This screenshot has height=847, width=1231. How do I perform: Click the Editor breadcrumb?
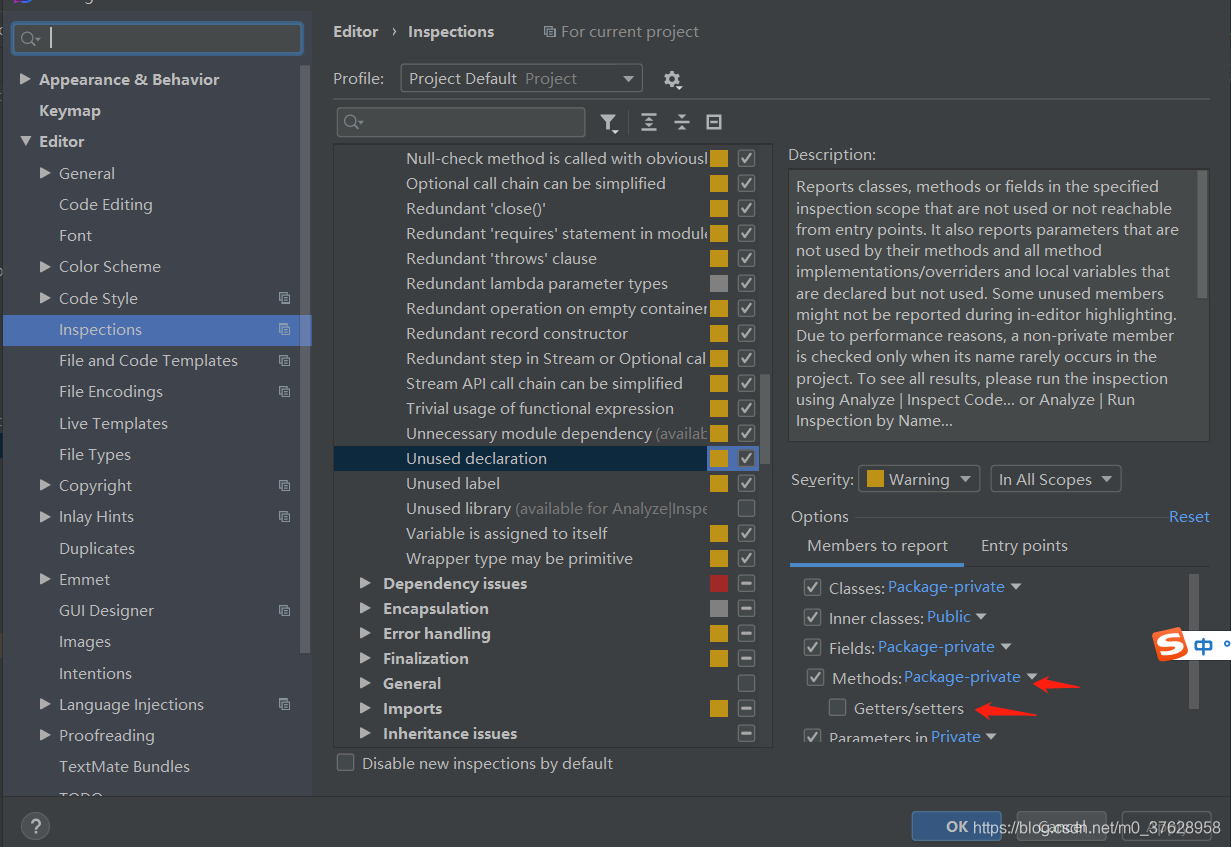click(356, 32)
